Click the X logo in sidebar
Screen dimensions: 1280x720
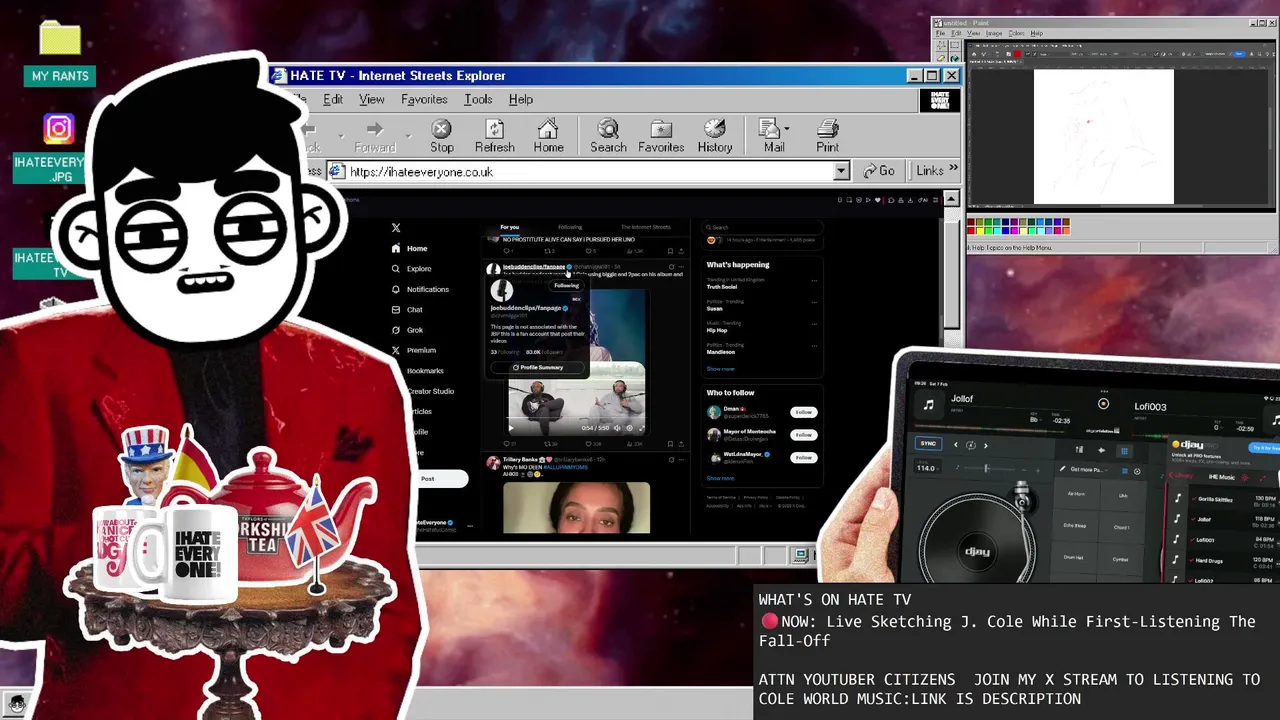point(396,228)
